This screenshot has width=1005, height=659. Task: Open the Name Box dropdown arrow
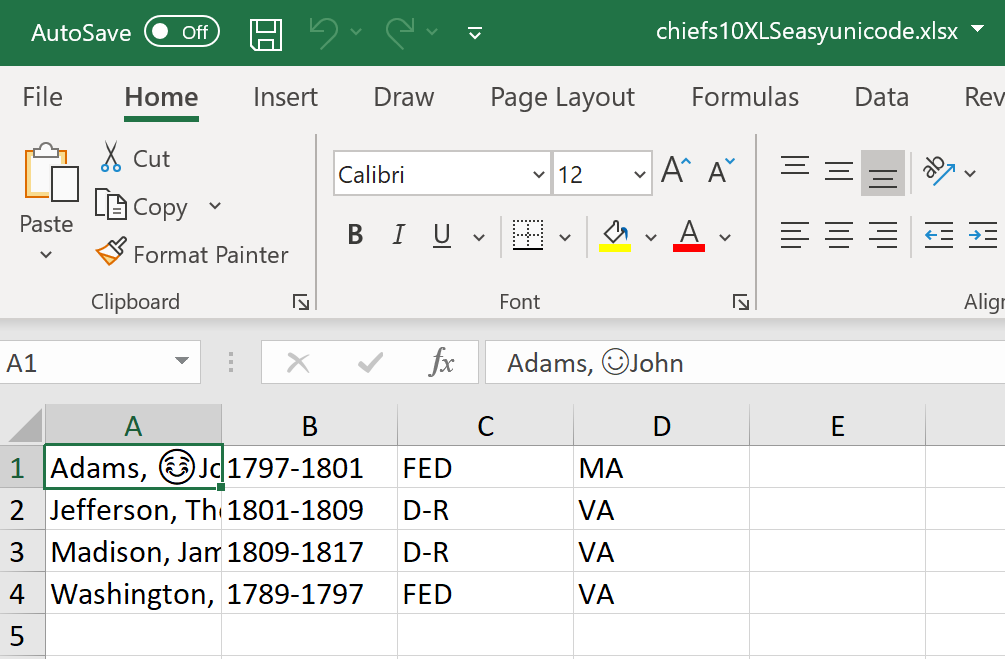(x=182, y=362)
